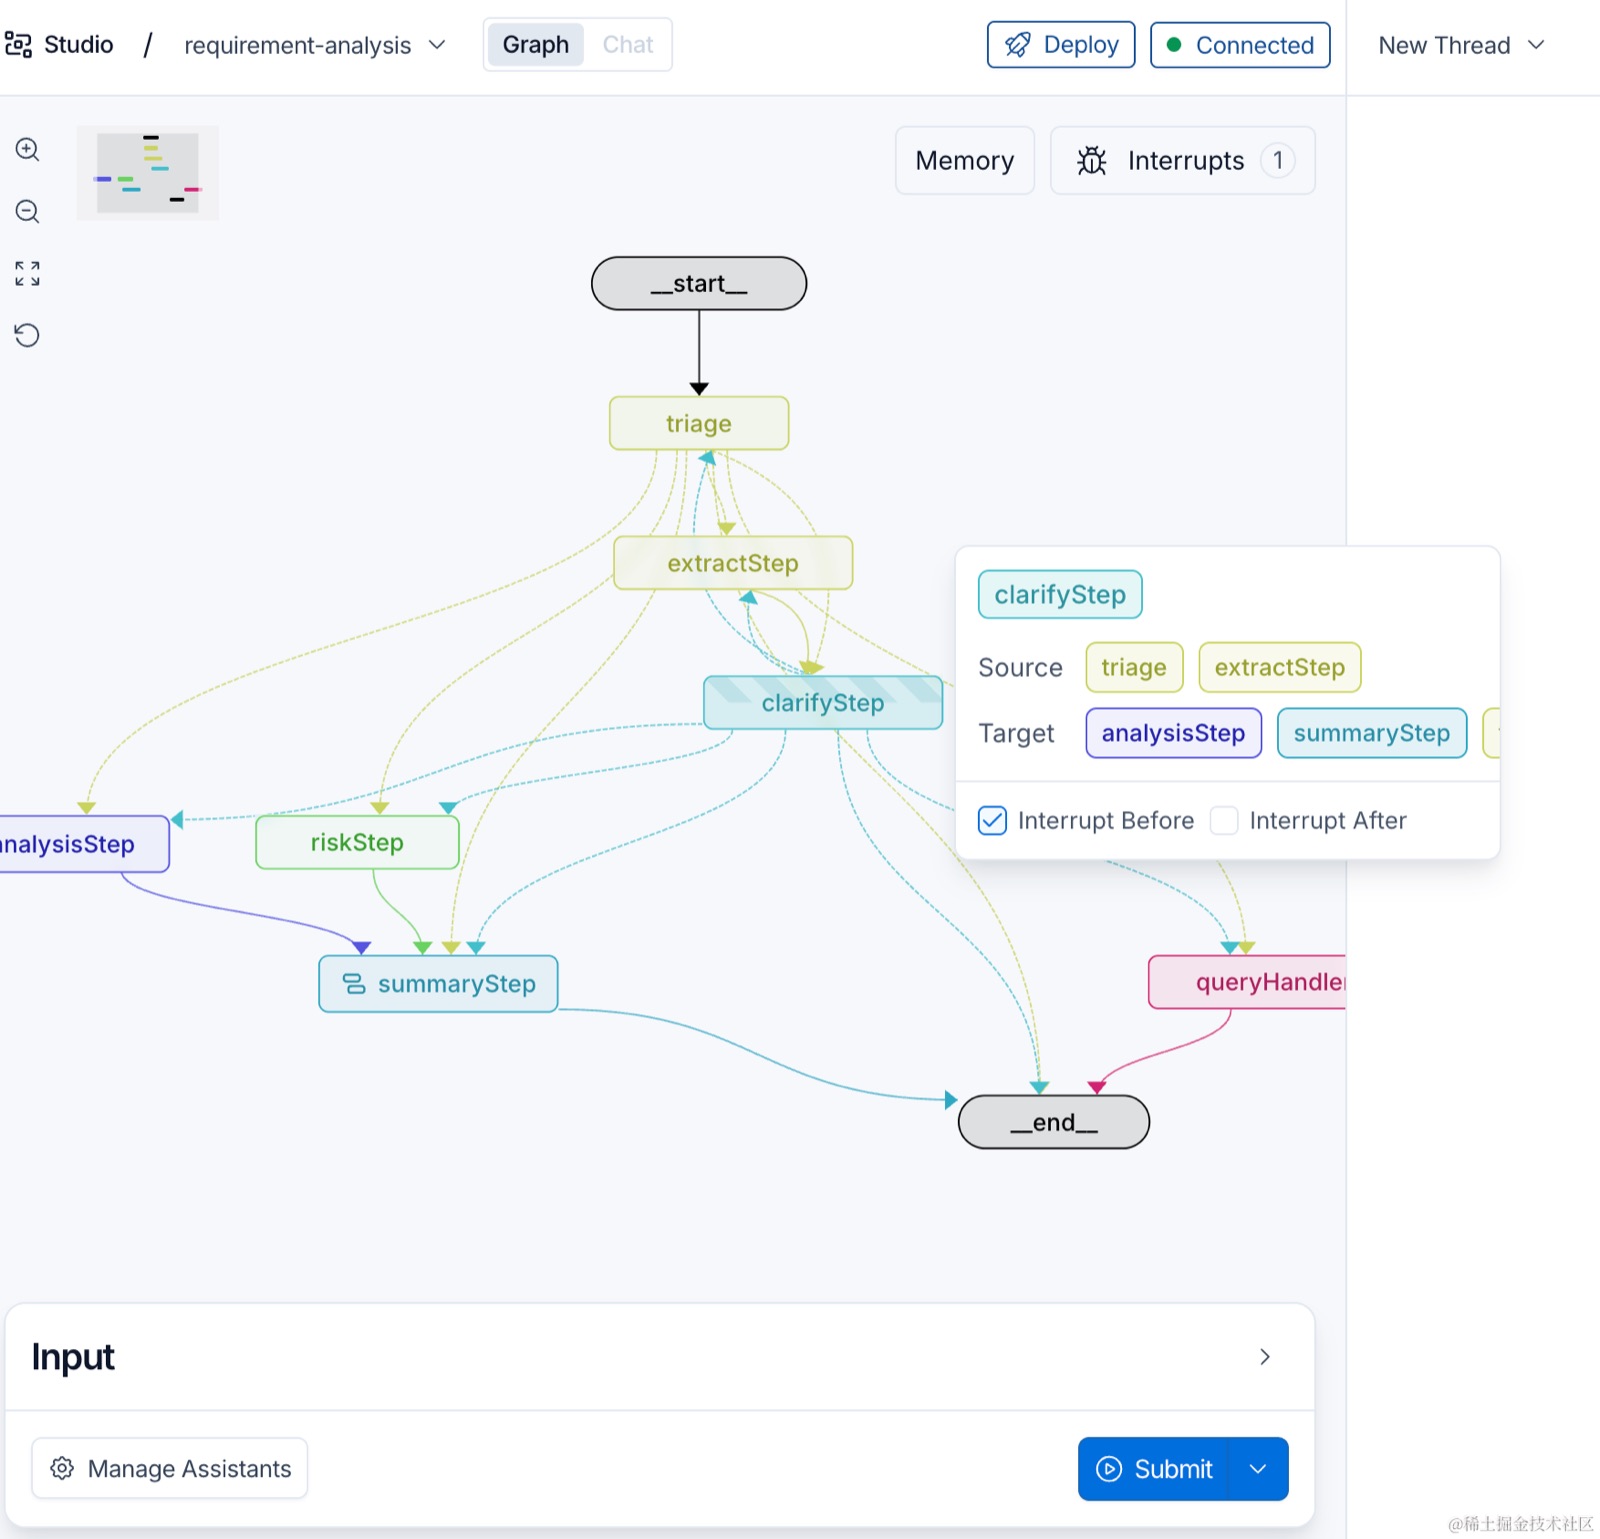Enable the Interrupt After checkbox
This screenshot has height=1539, width=1600.
pyautogui.click(x=1224, y=821)
